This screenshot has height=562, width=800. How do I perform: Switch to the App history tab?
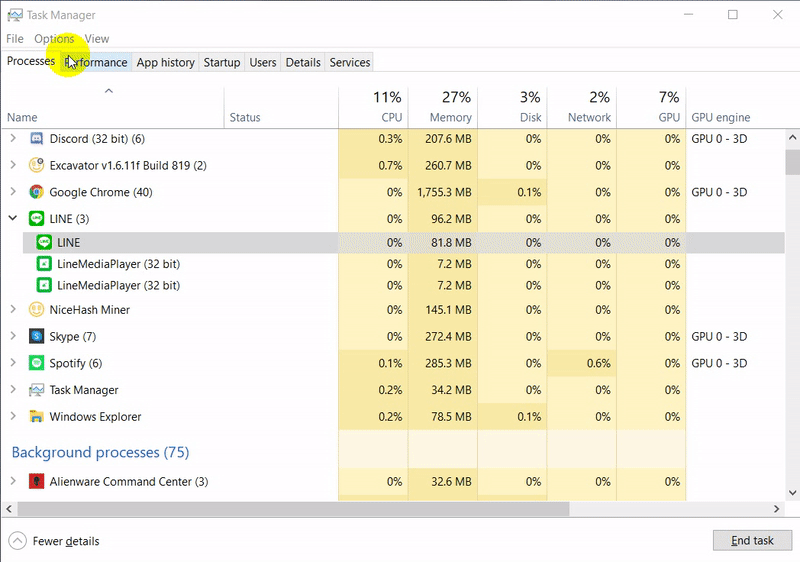(165, 62)
